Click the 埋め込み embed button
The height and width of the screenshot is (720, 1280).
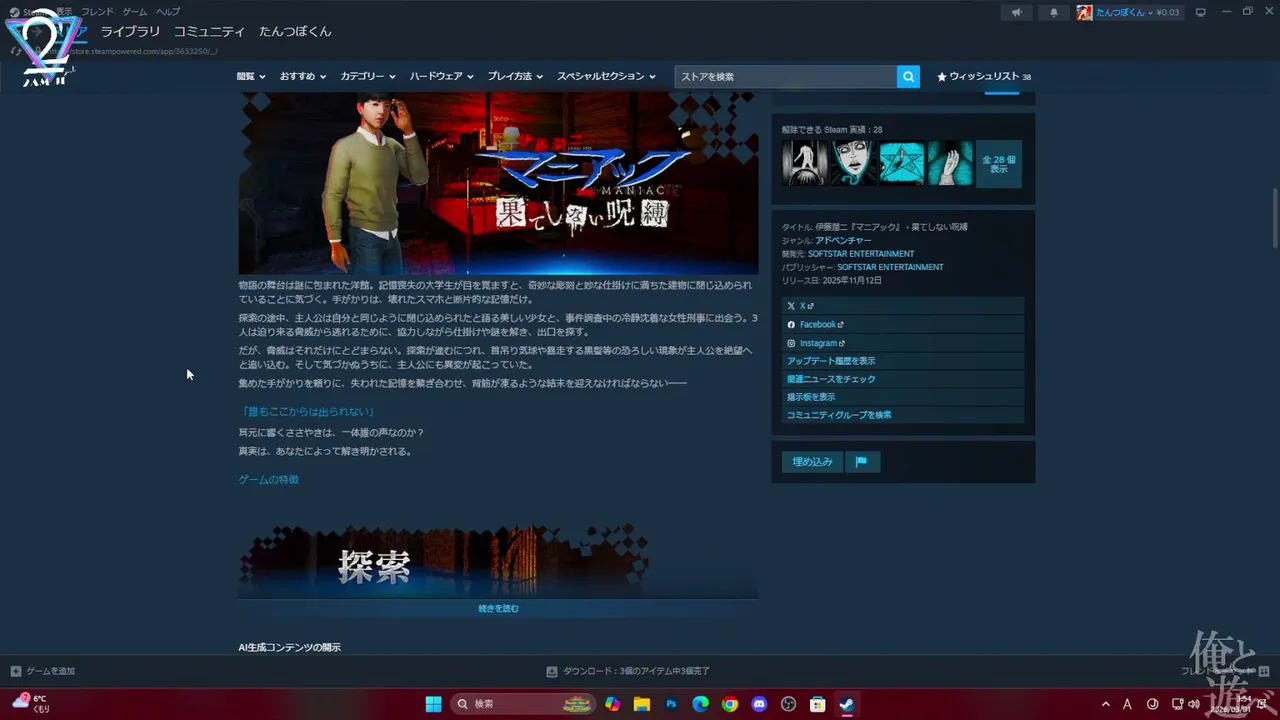pos(812,462)
